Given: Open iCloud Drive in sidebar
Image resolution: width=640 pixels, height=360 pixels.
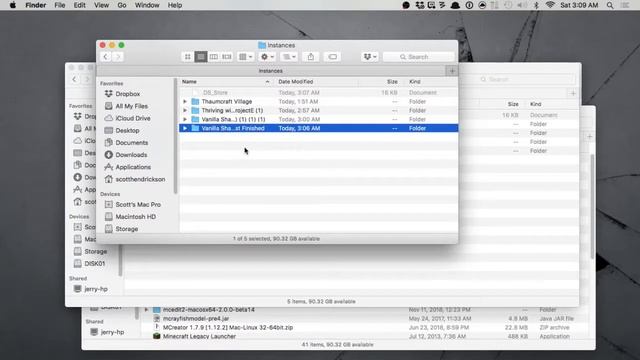Looking at the screenshot, I should (133, 118).
